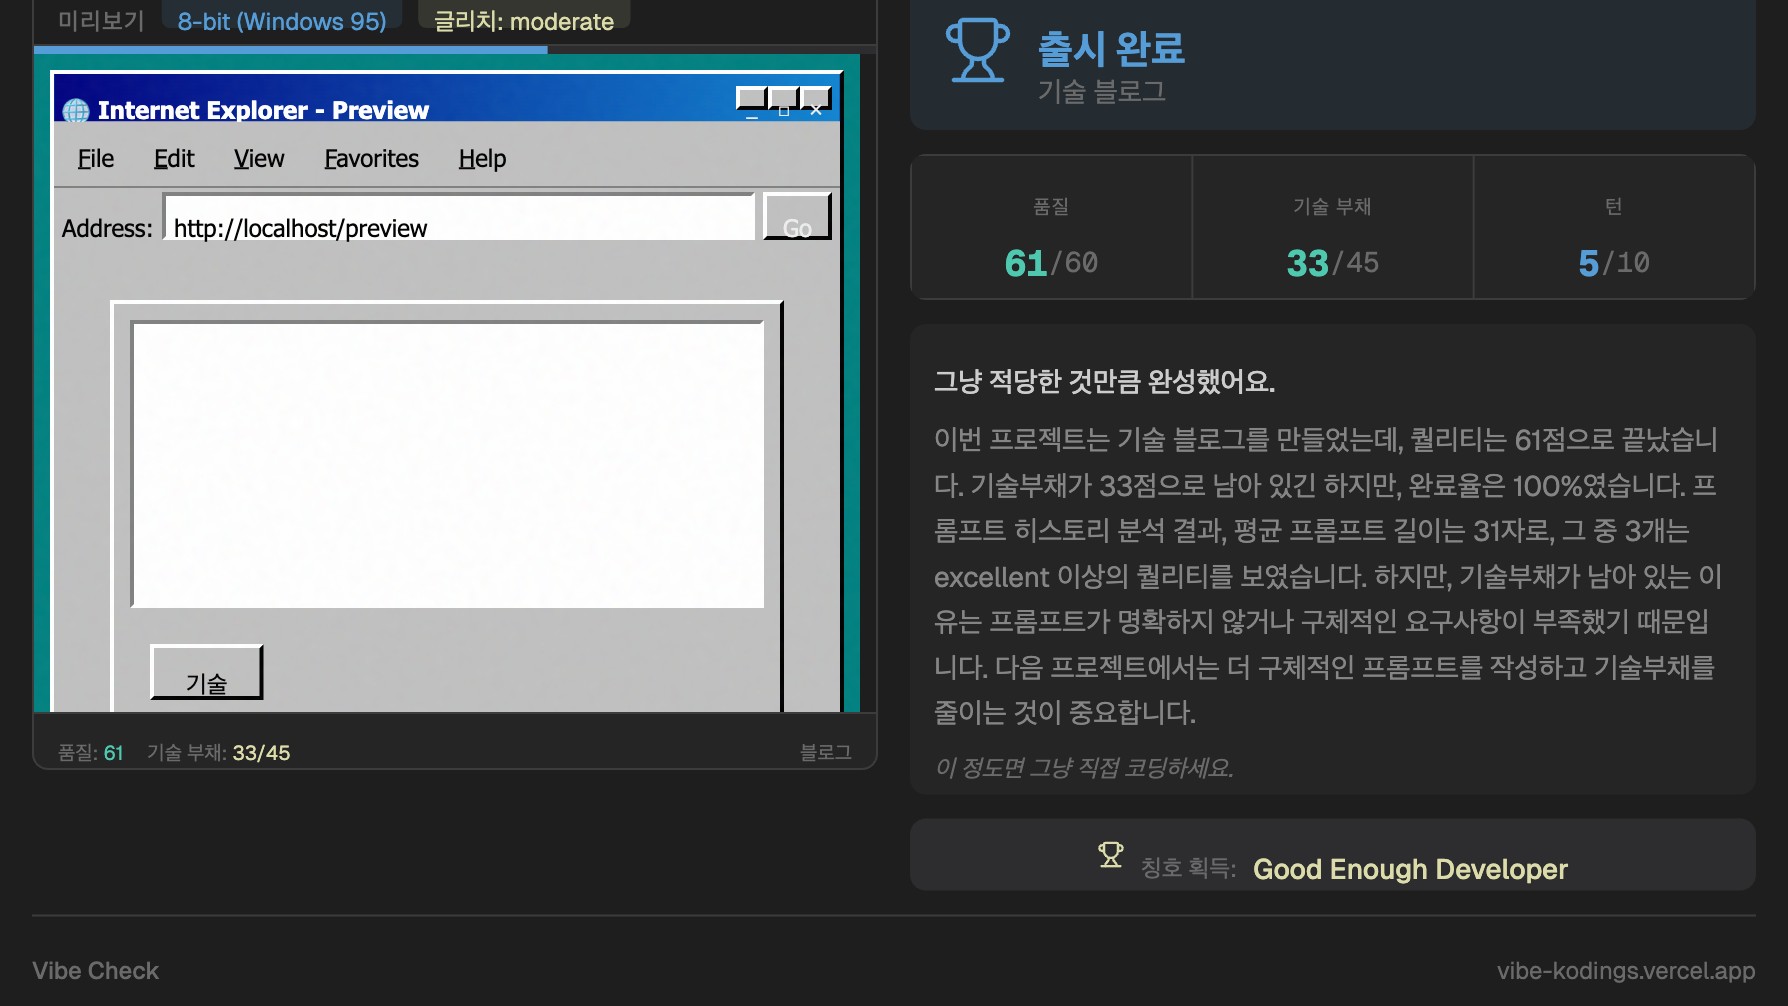Minimize the Internet Explorer preview window
1788x1006 pixels.
(752, 100)
